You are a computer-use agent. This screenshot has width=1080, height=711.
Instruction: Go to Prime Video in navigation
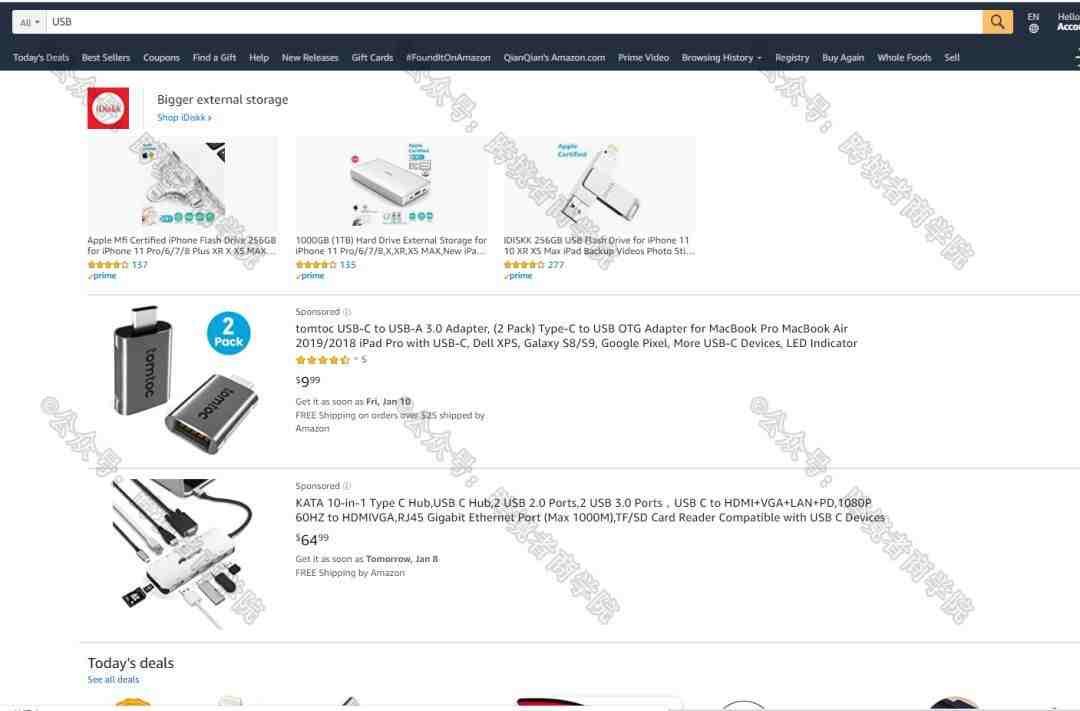click(x=643, y=58)
